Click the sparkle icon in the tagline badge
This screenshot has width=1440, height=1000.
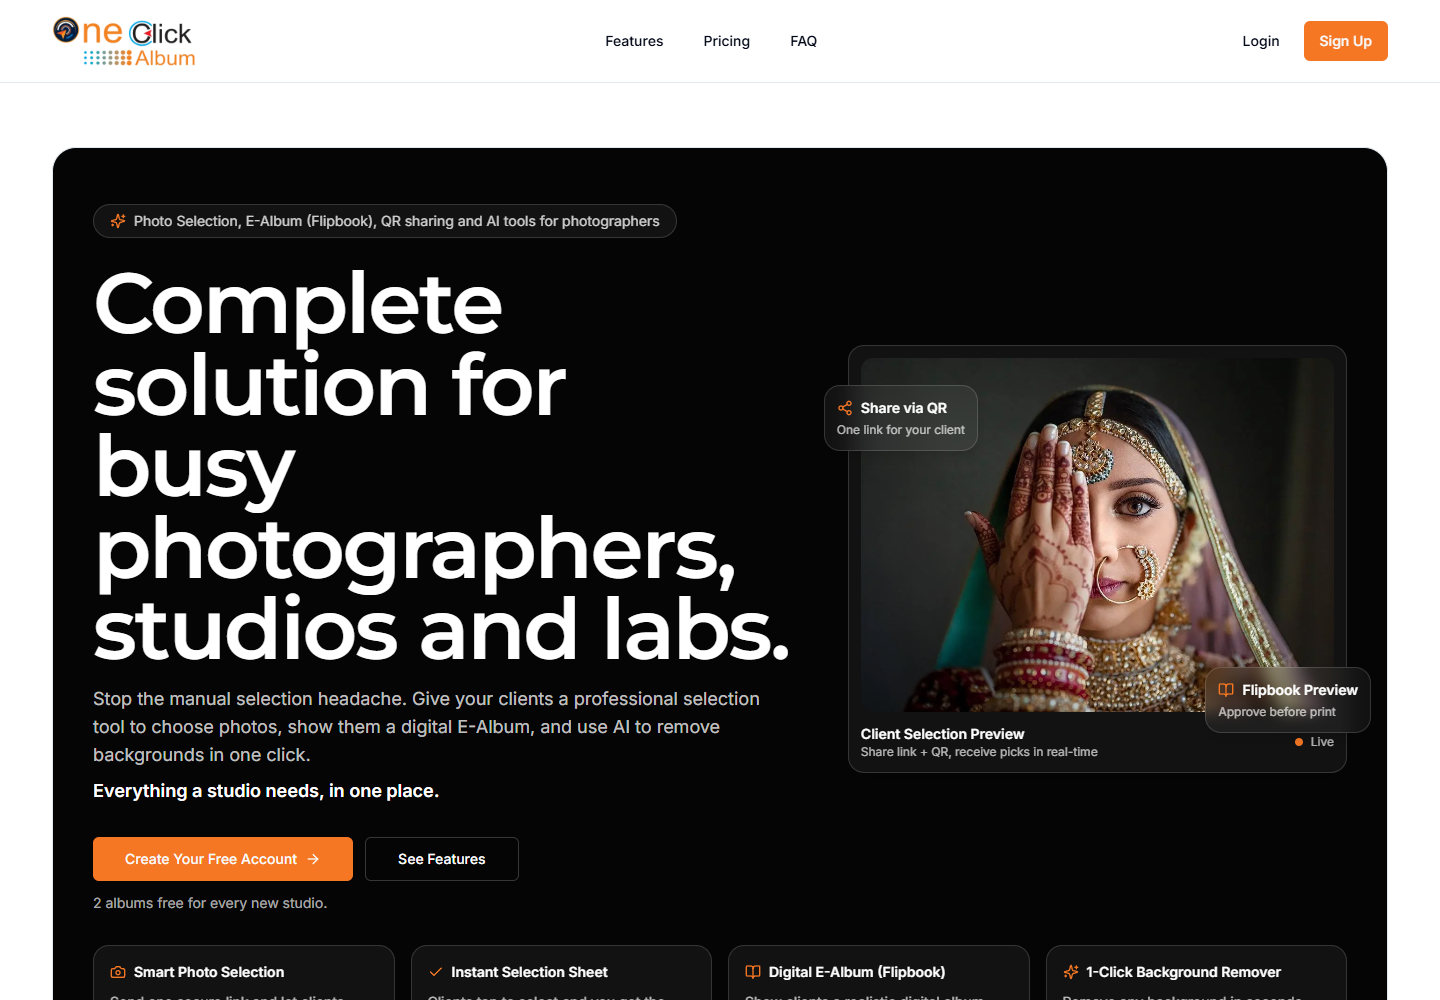click(x=118, y=221)
